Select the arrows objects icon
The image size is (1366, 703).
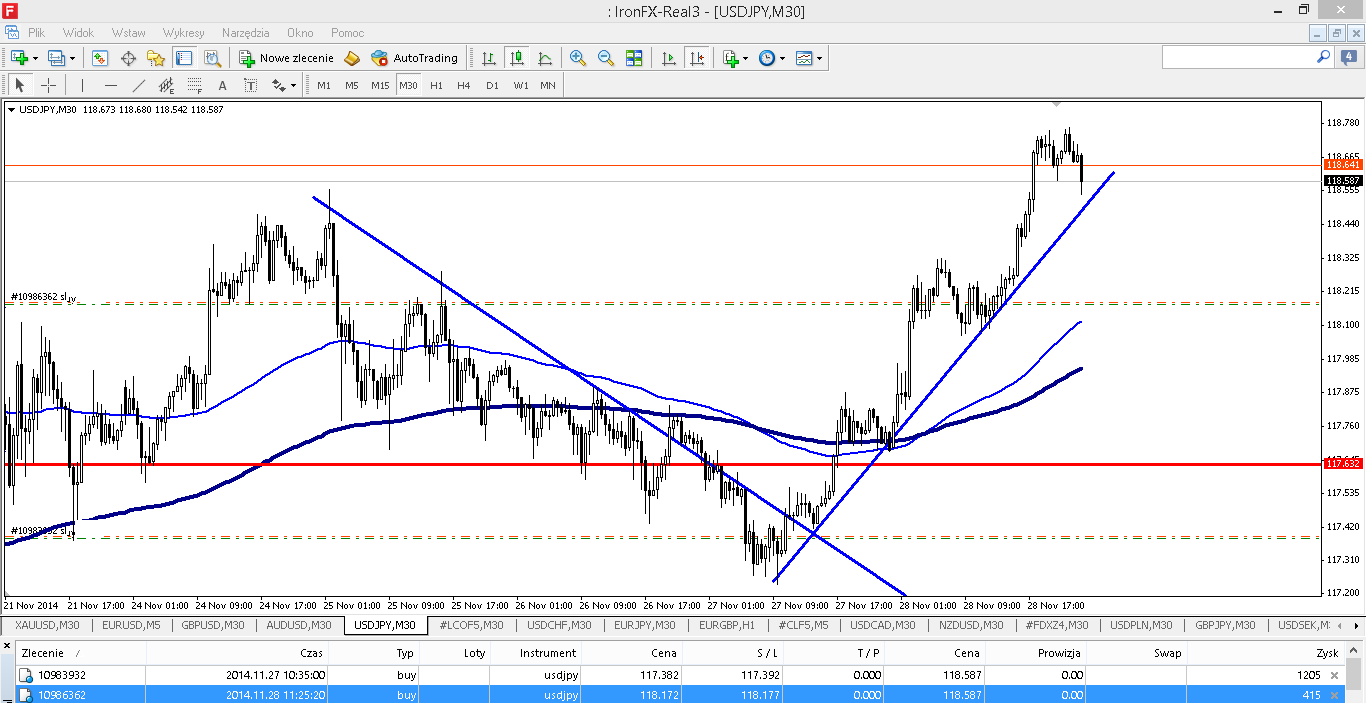278,85
